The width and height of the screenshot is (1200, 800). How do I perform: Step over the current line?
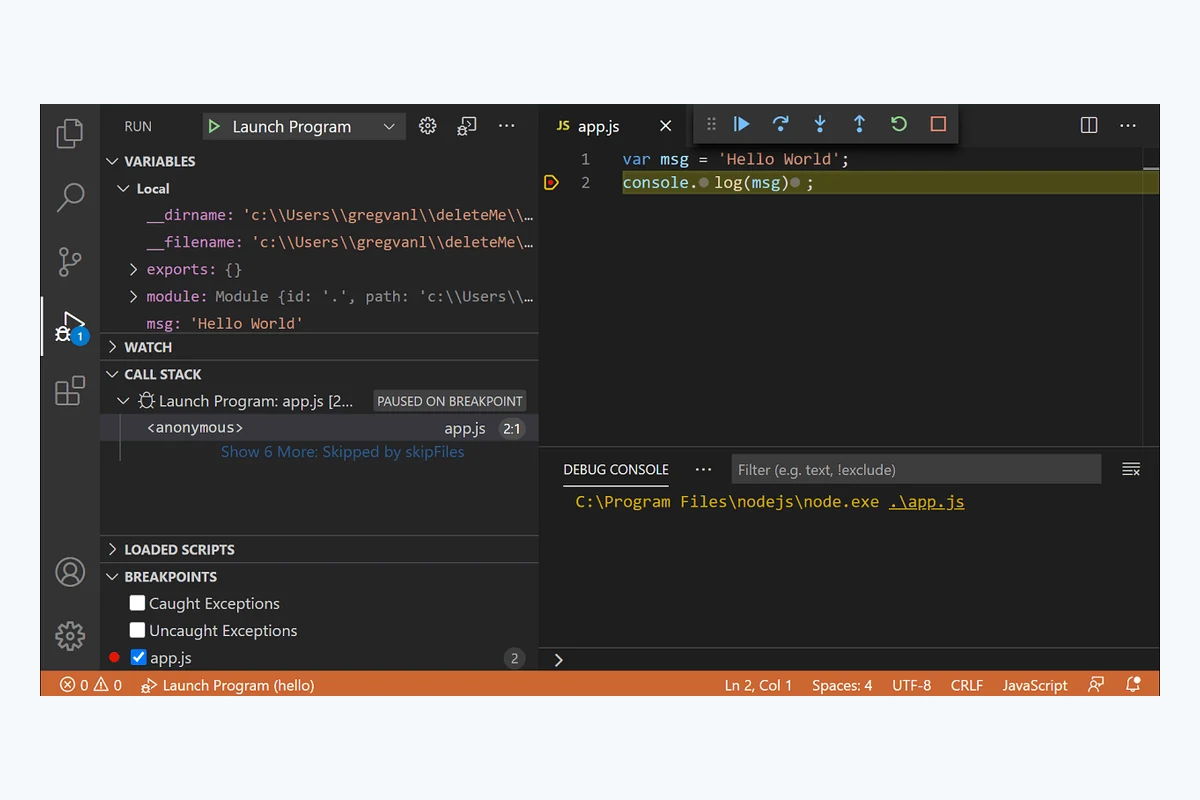pyautogui.click(x=780, y=124)
